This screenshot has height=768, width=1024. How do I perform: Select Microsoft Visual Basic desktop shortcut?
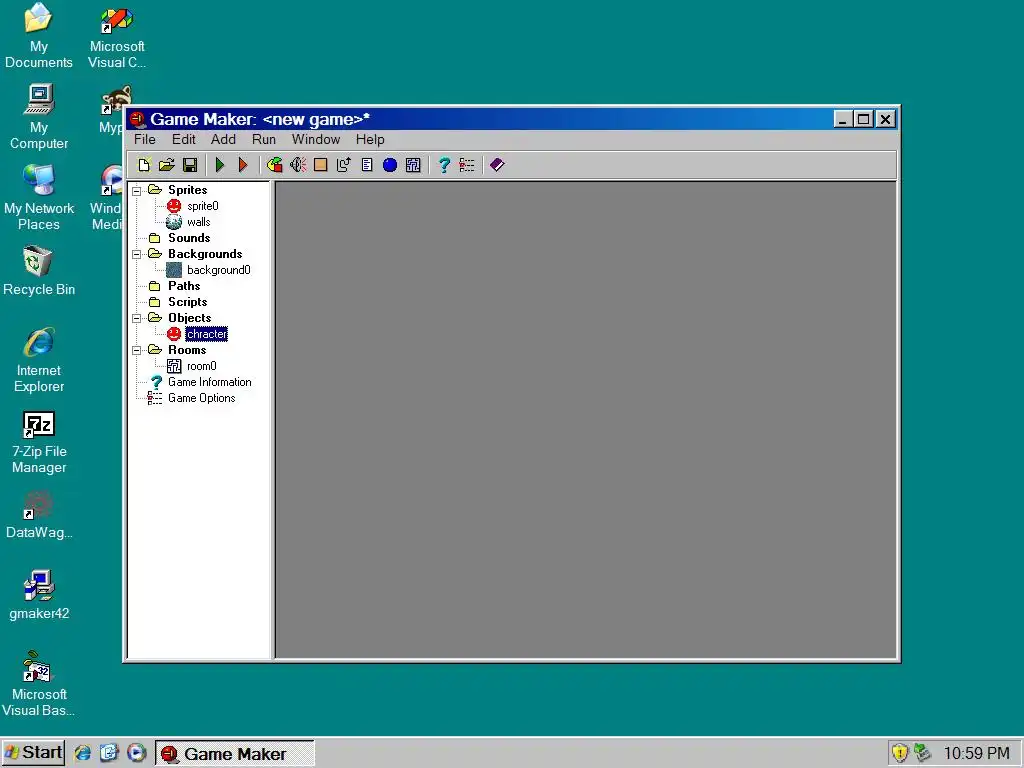click(x=39, y=684)
